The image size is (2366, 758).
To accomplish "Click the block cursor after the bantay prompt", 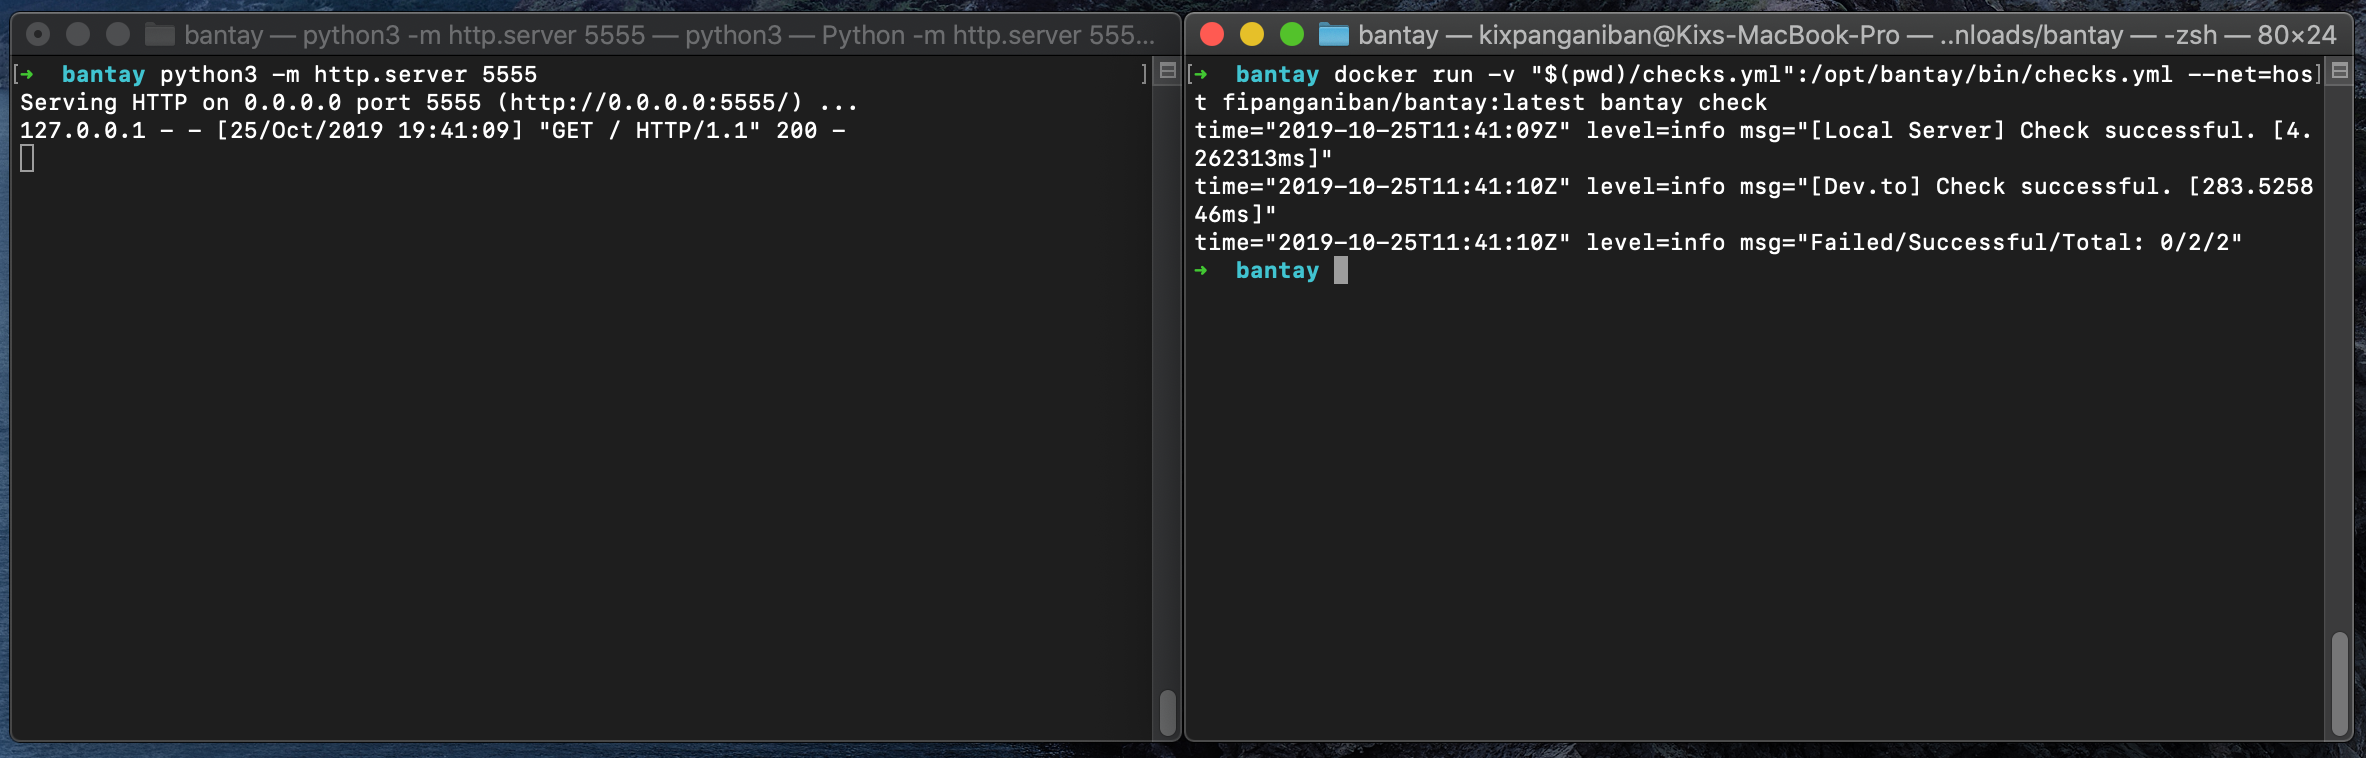I will pos(1341,271).
